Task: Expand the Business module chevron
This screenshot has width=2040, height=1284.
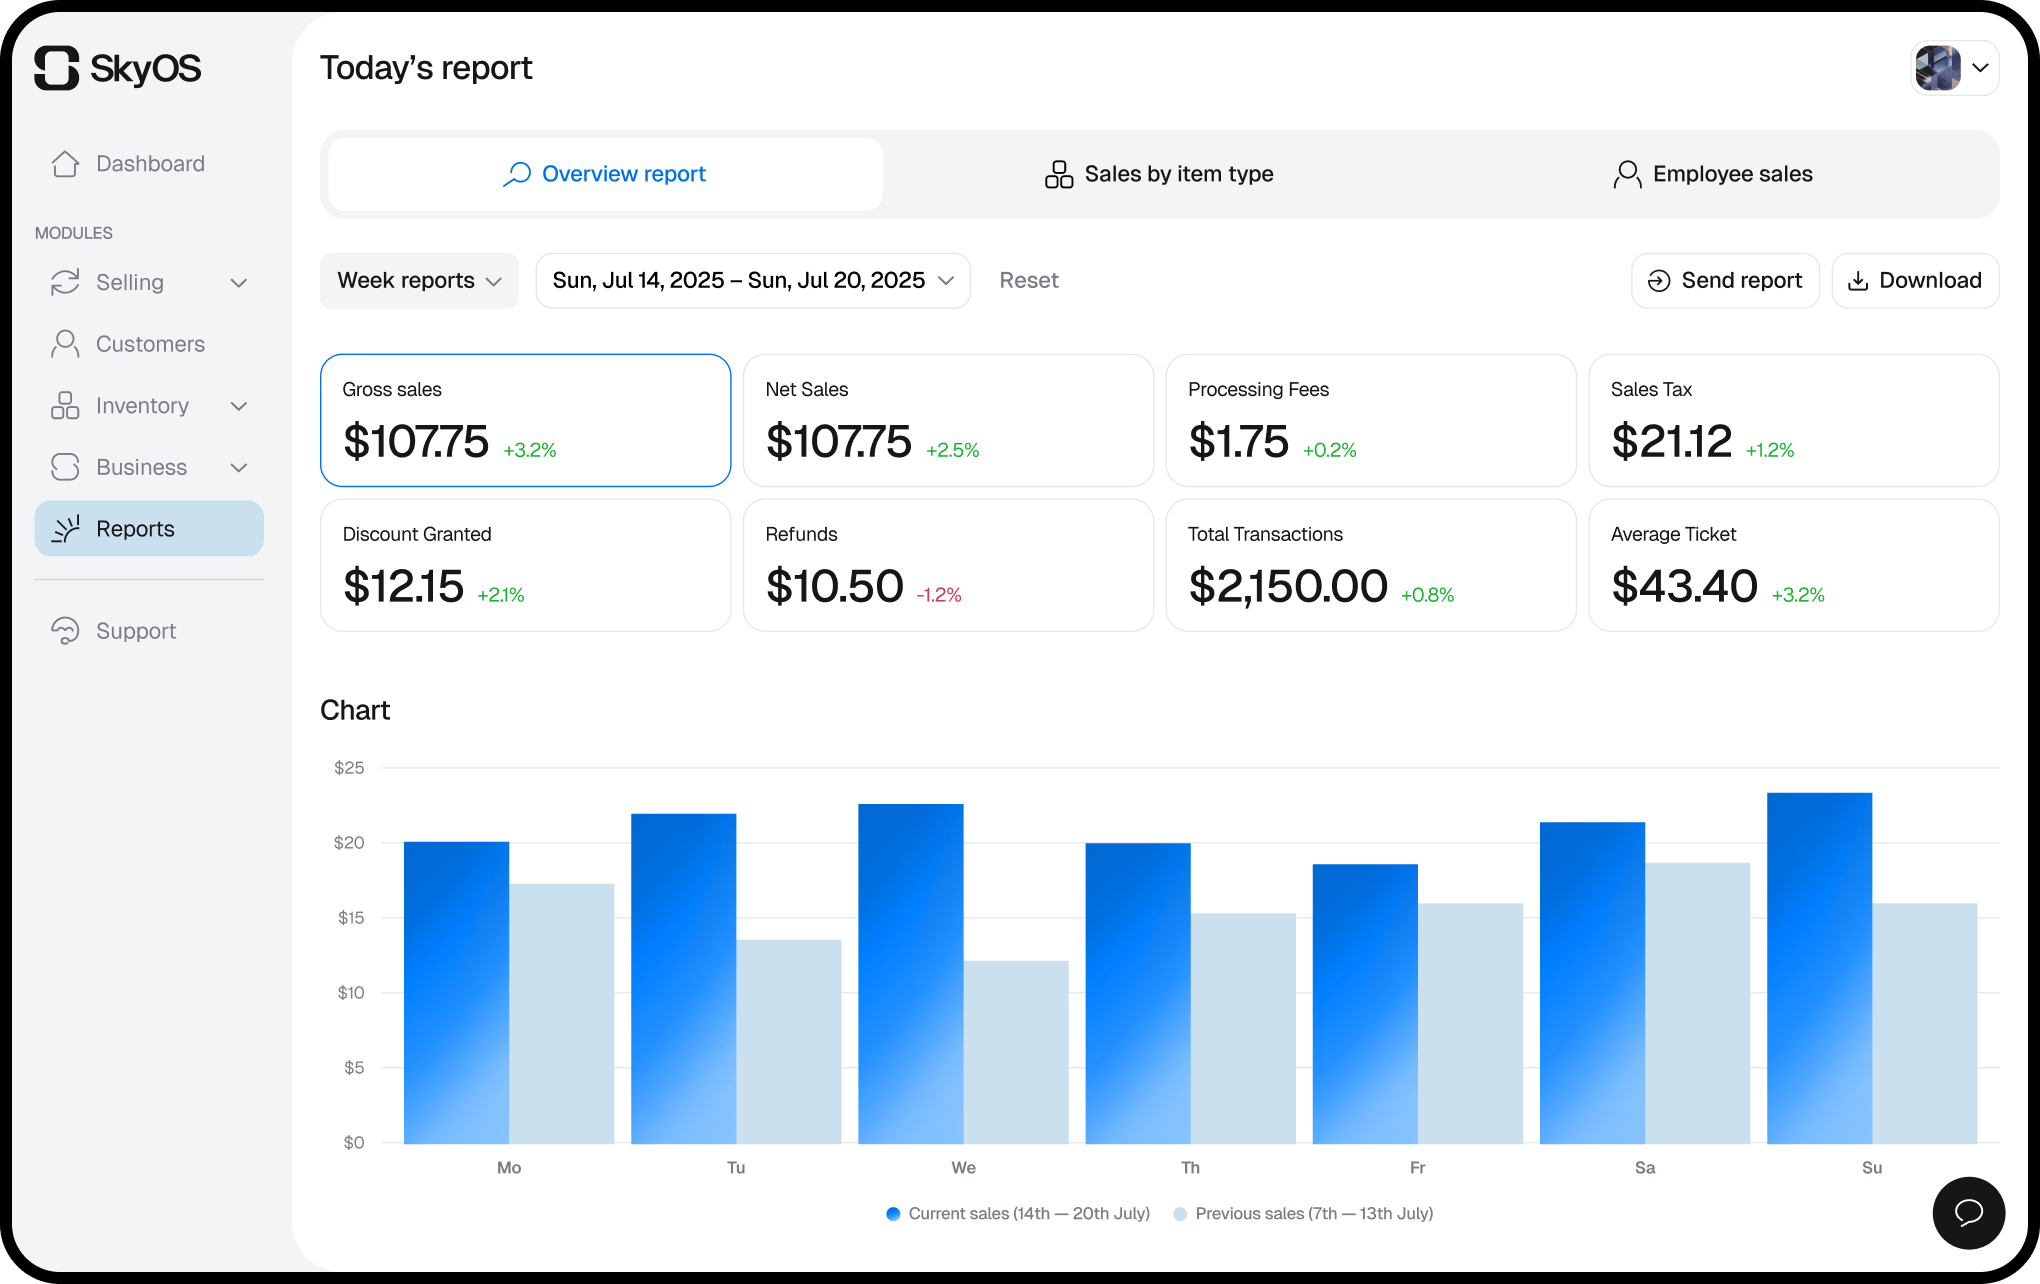Action: [x=238, y=468]
